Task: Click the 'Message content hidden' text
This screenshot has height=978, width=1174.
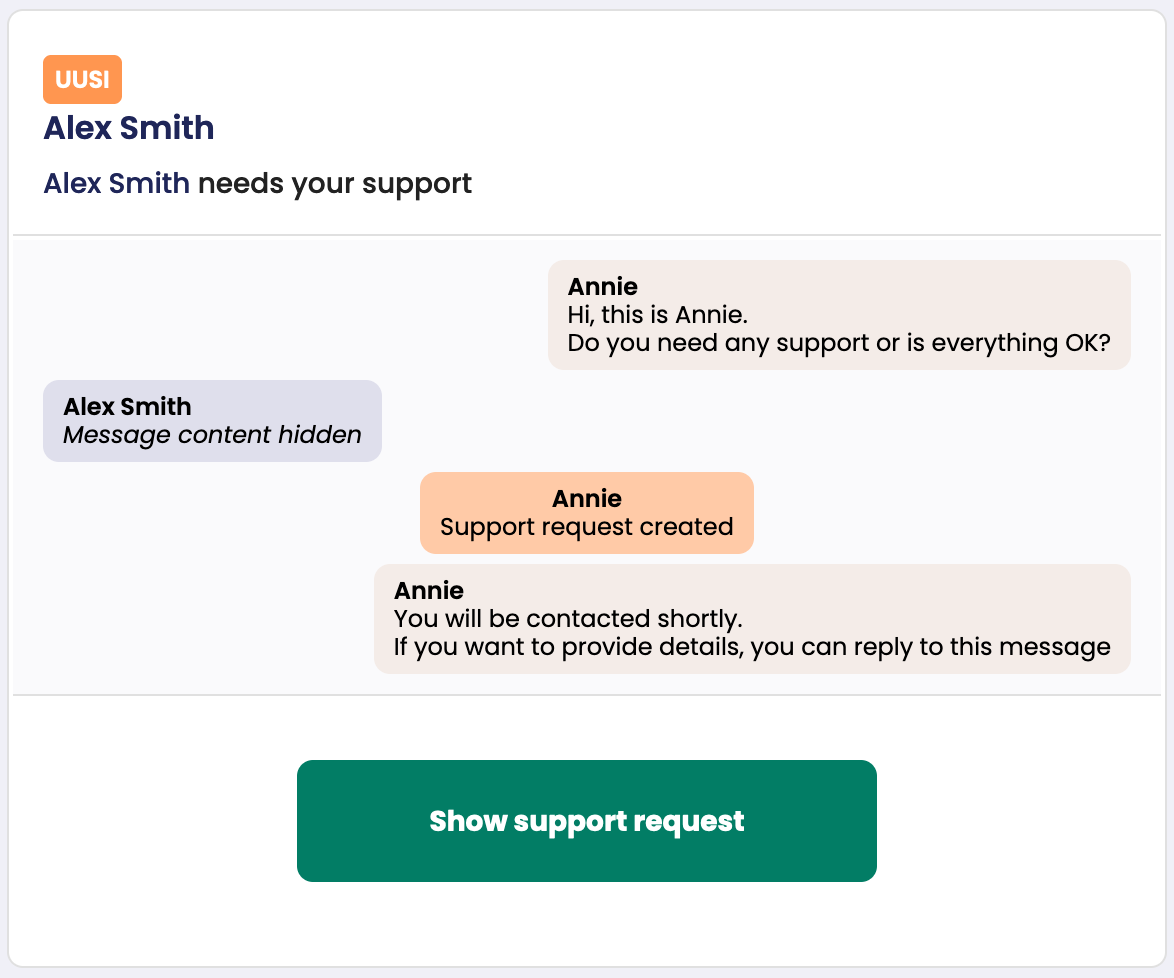Action: pyautogui.click(x=212, y=435)
